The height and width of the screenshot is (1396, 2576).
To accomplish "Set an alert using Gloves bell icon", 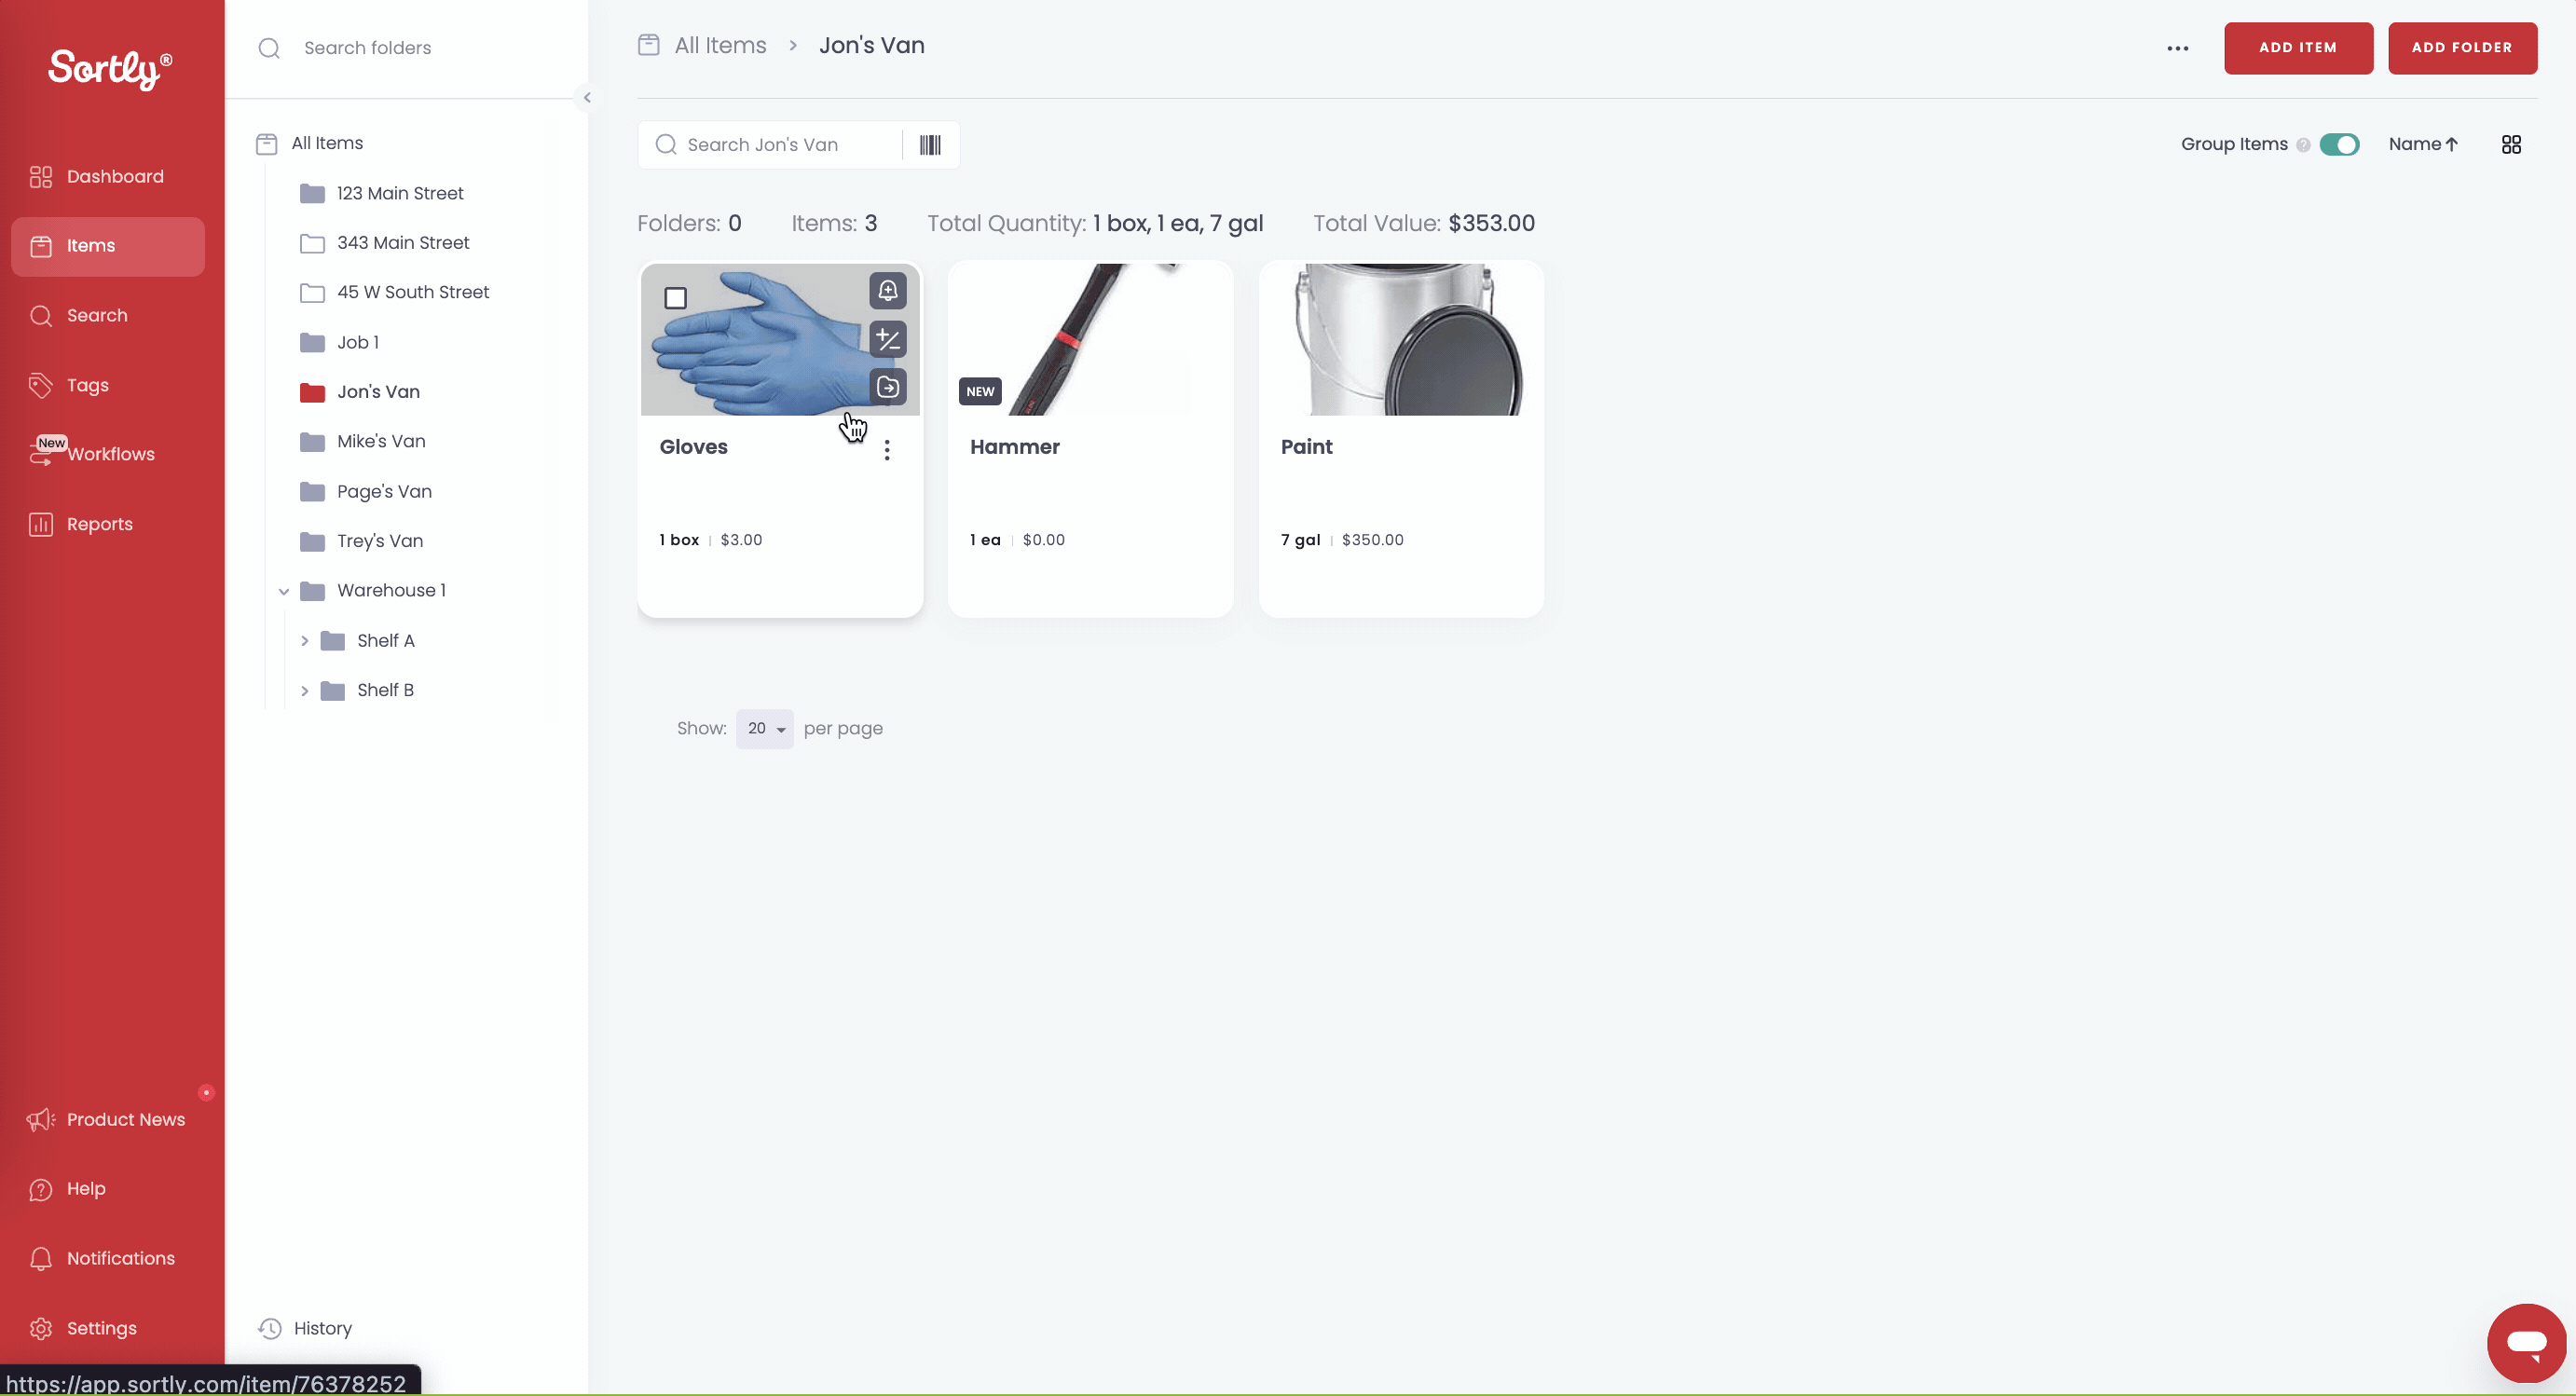I will tap(888, 291).
